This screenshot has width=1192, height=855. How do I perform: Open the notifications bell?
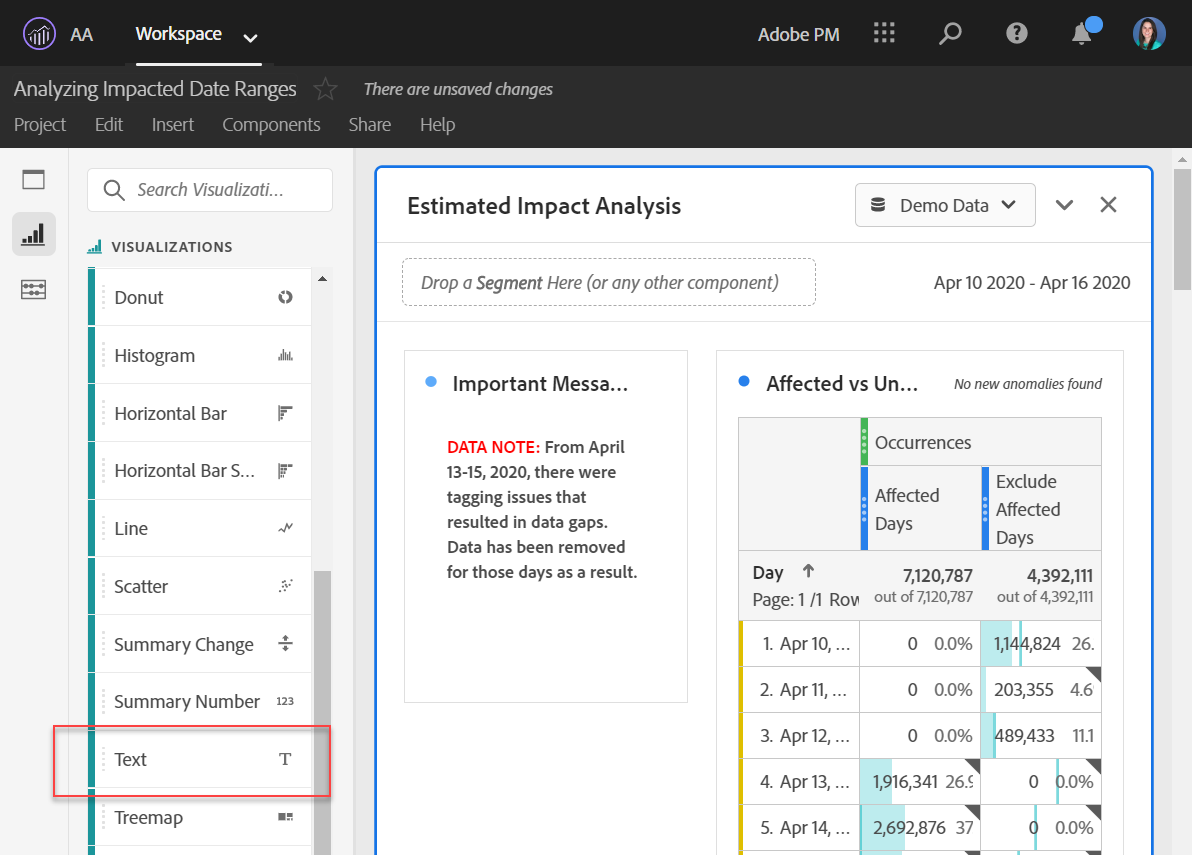tap(1082, 34)
